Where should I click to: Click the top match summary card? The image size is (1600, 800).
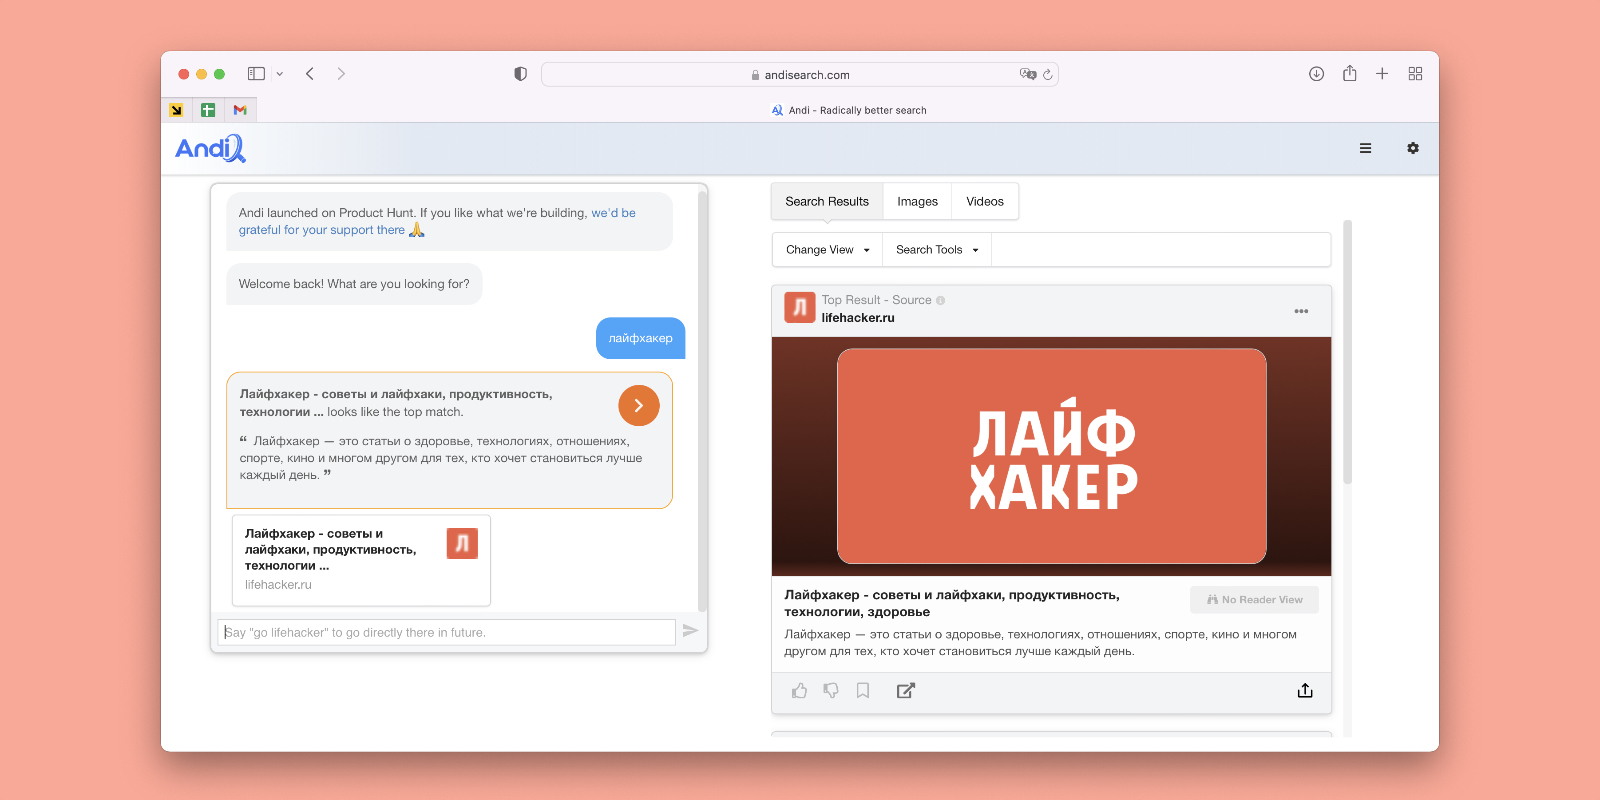449,440
